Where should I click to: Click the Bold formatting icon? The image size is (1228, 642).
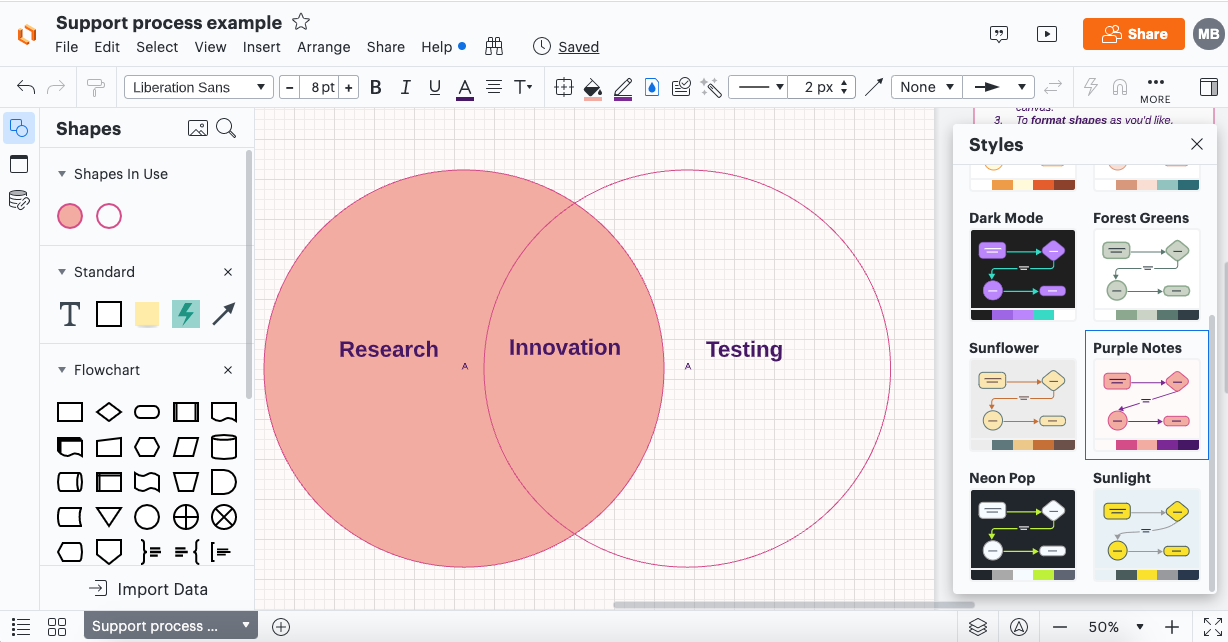[376, 87]
